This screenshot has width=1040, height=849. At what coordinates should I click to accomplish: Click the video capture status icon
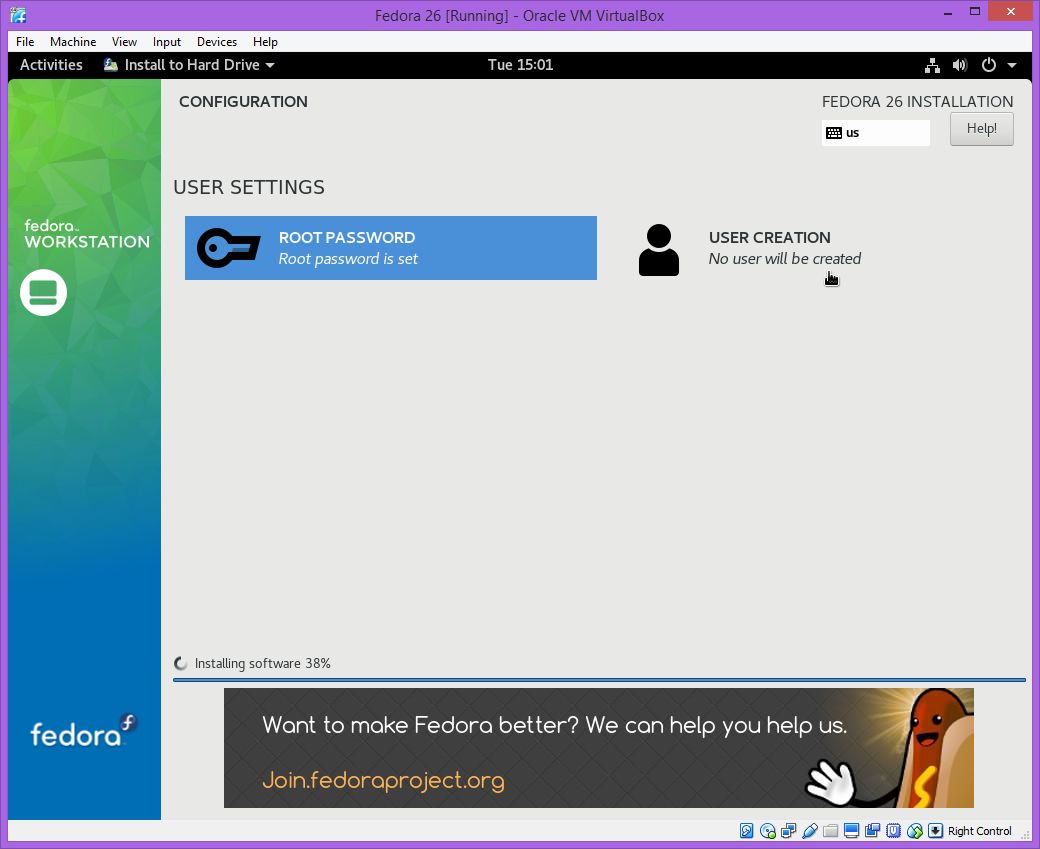[872, 830]
